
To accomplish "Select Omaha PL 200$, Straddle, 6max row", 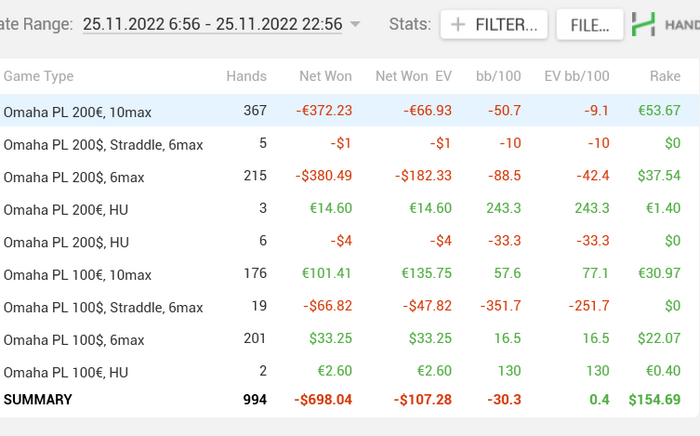I will [103, 144].
